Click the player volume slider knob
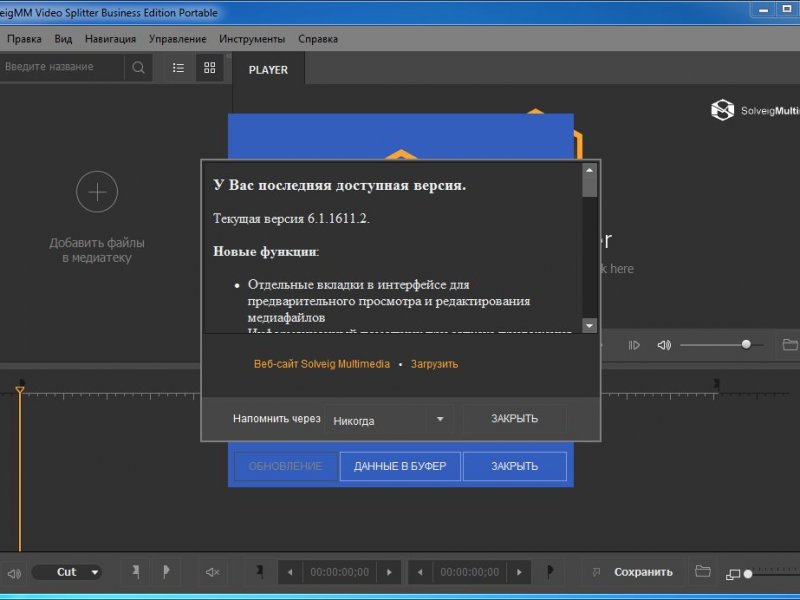800x600 pixels. pos(746,344)
